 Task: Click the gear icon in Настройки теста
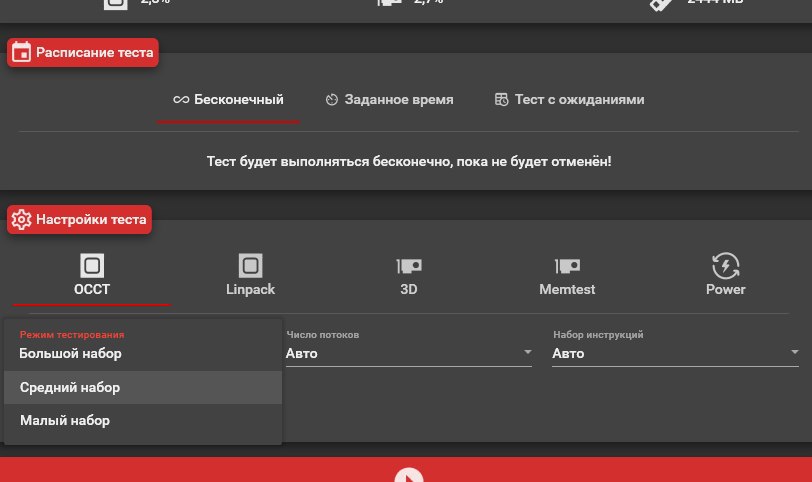click(21, 220)
